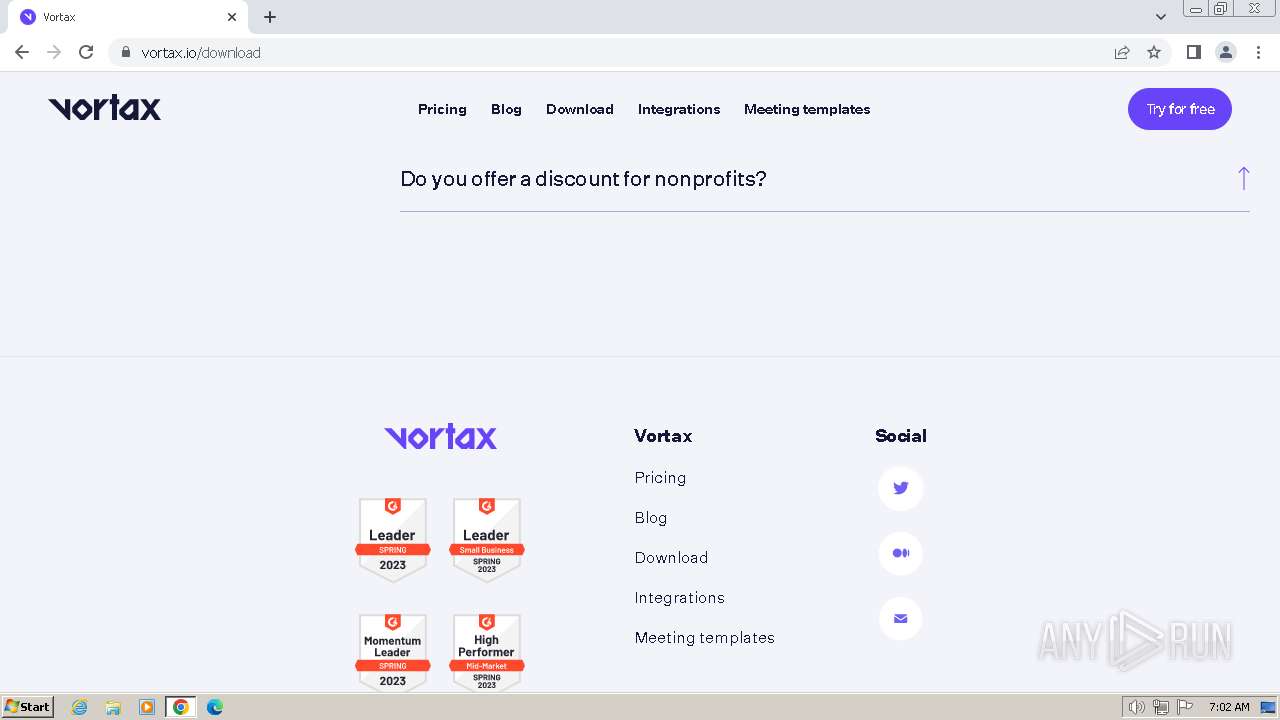Follow the footer Download link
This screenshot has width=1280, height=720.
click(x=671, y=558)
